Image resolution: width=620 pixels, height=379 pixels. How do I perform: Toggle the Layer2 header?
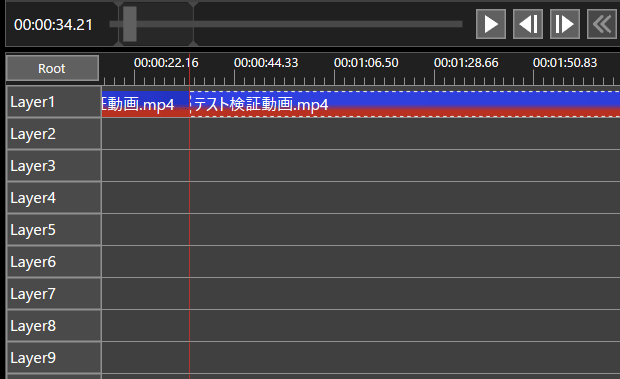[x=54, y=134]
